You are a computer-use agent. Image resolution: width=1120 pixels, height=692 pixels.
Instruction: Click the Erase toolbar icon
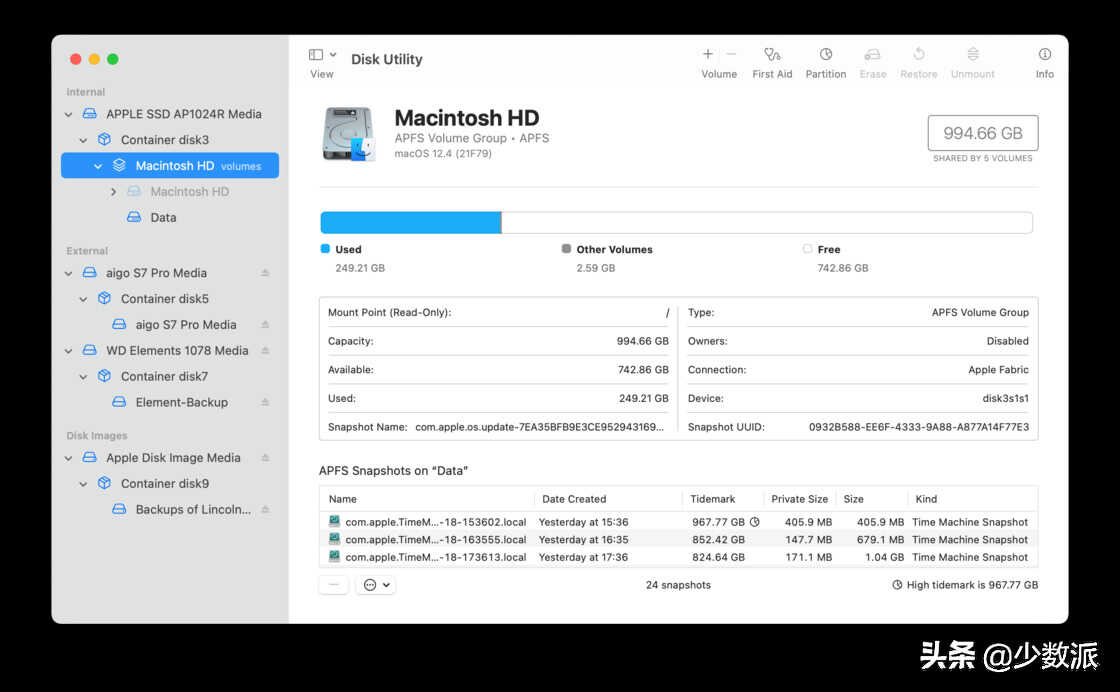(872, 55)
